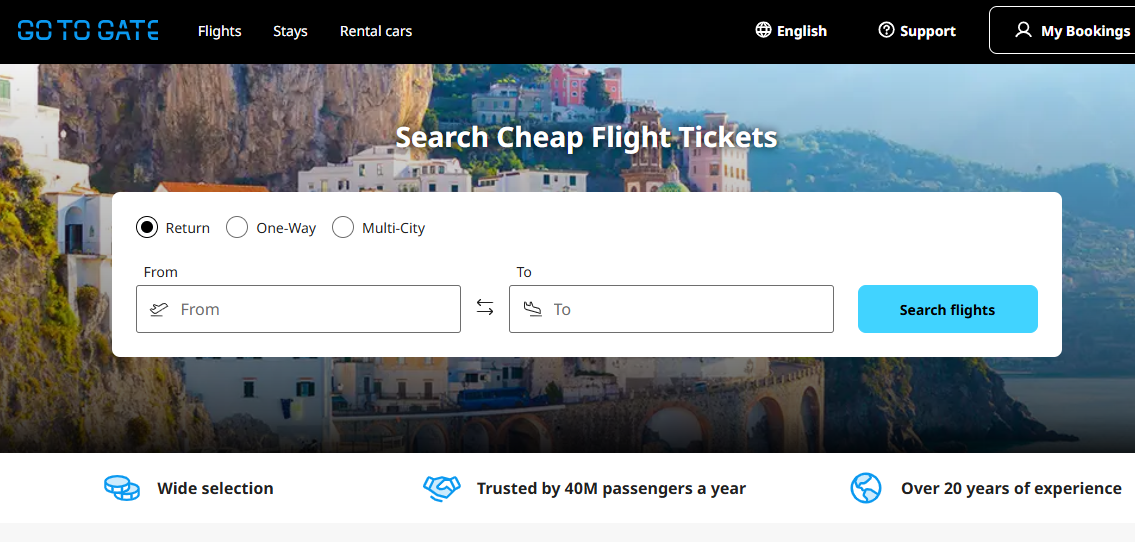Click the Support question mark icon
This screenshot has height=542, width=1135.
point(886,30)
